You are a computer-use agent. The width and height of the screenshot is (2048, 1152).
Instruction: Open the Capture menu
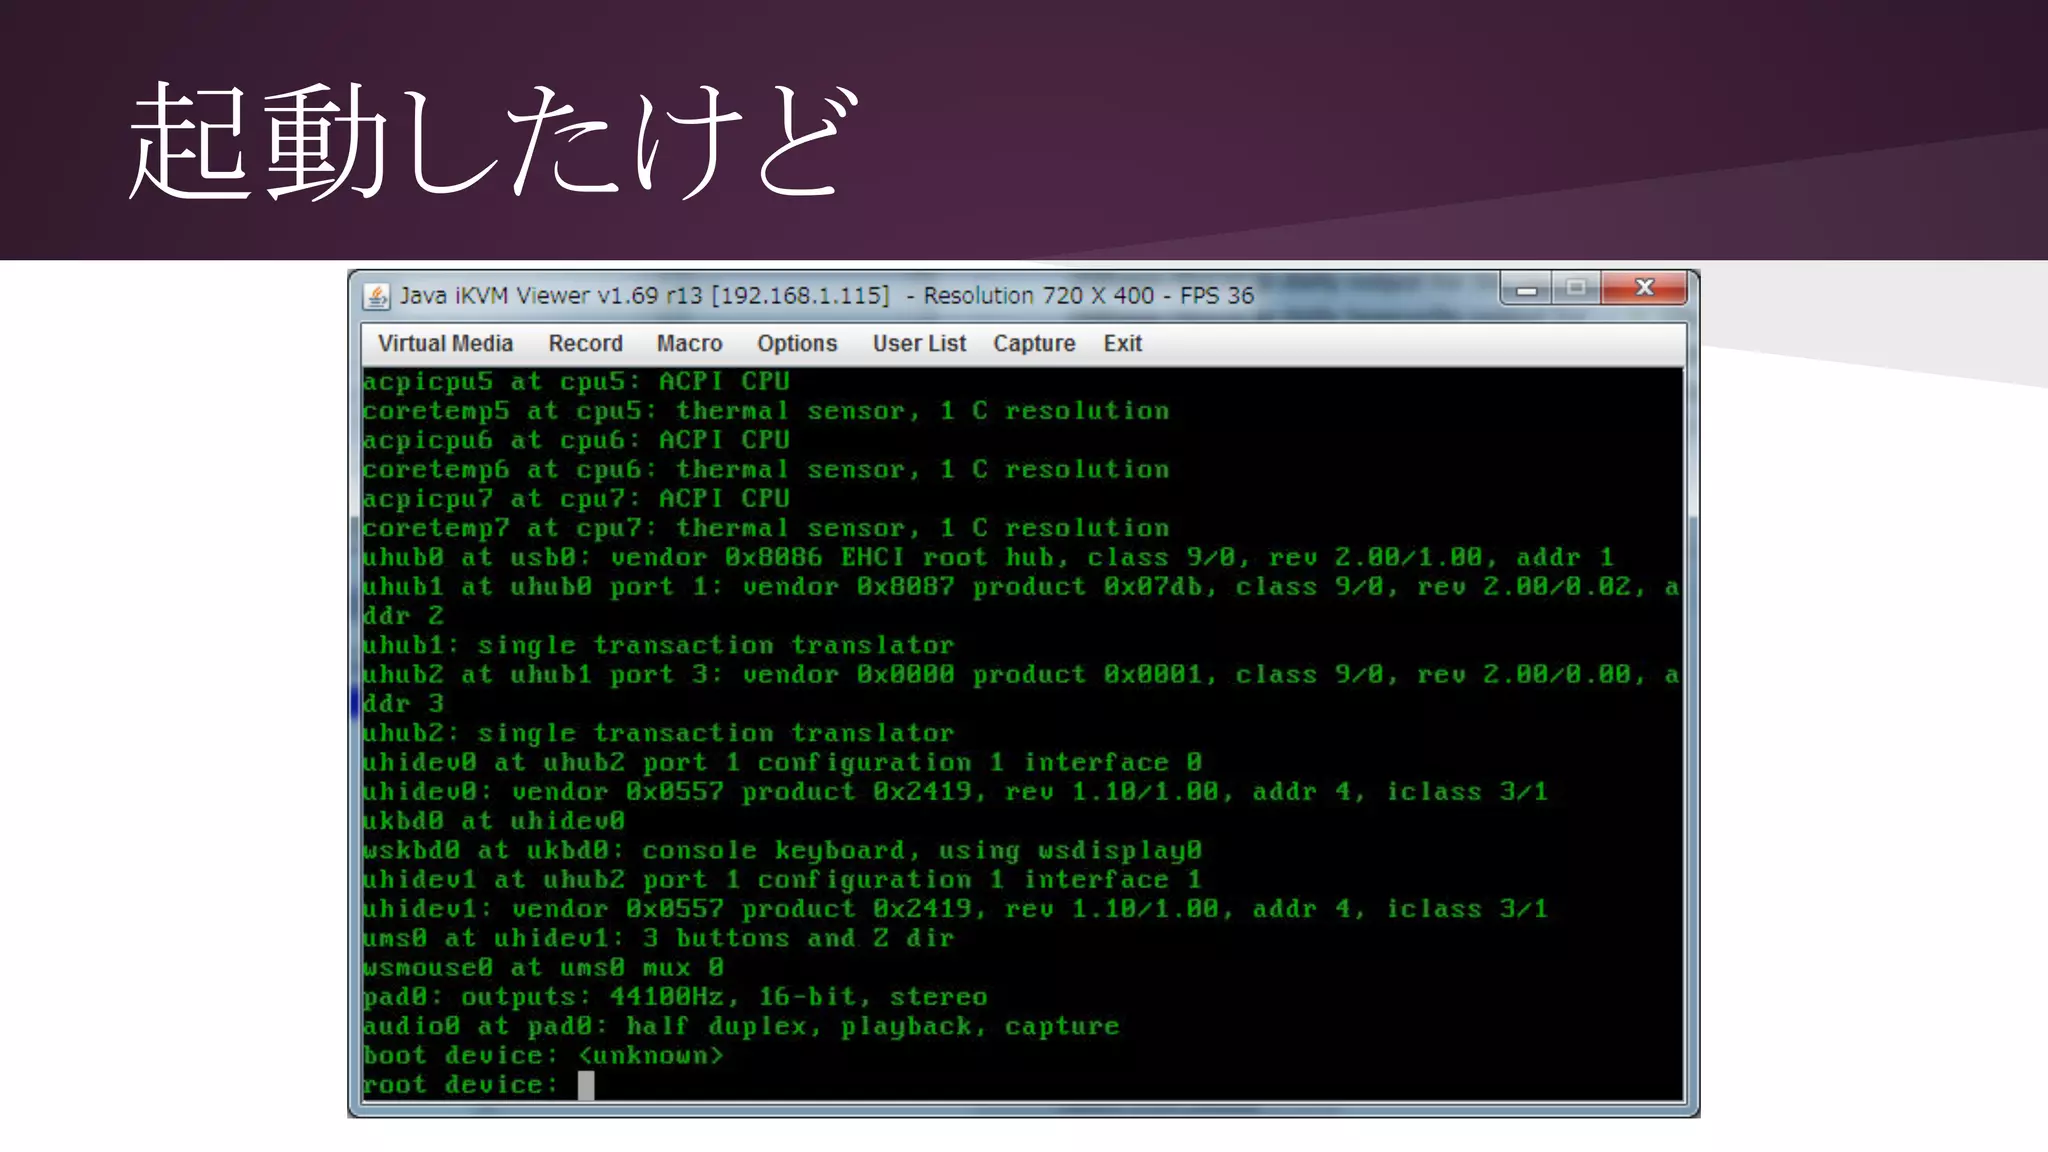click(1034, 344)
